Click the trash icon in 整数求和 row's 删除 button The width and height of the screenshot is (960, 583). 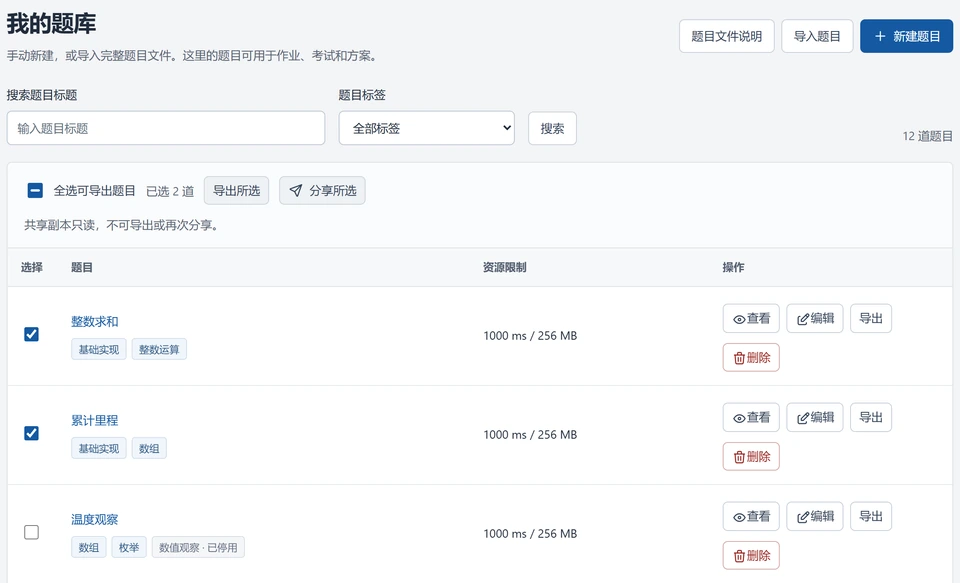click(739, 358)
